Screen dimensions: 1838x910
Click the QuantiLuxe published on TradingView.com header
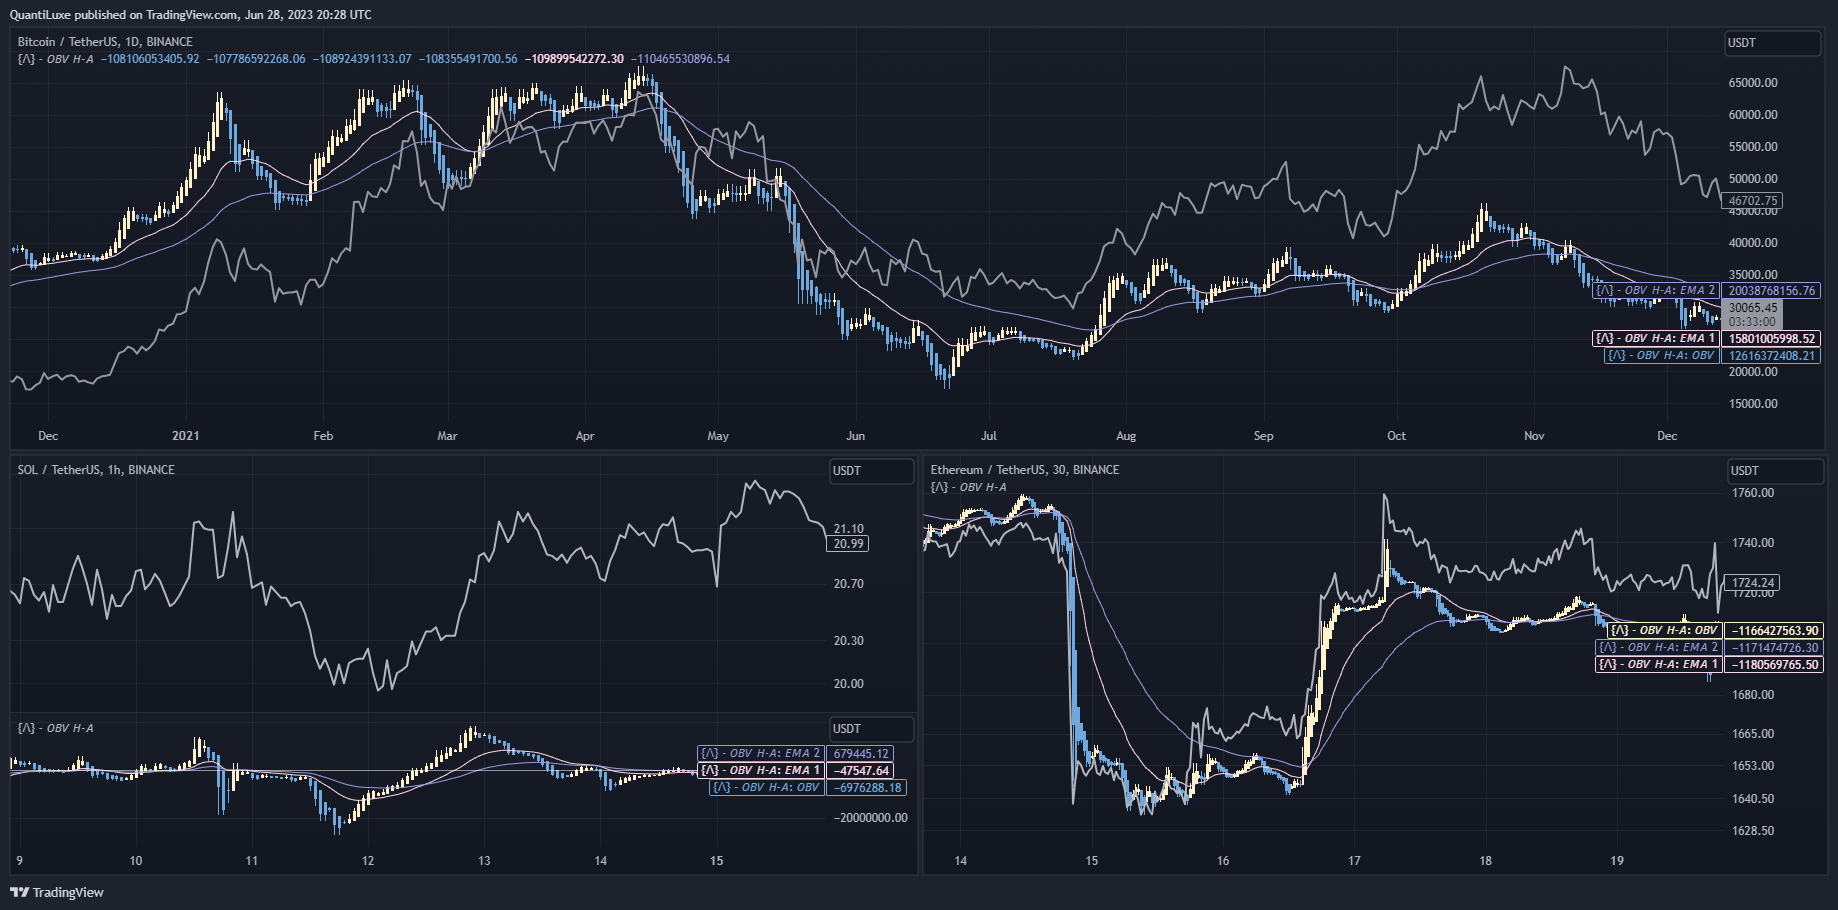[x=190, y=15]
